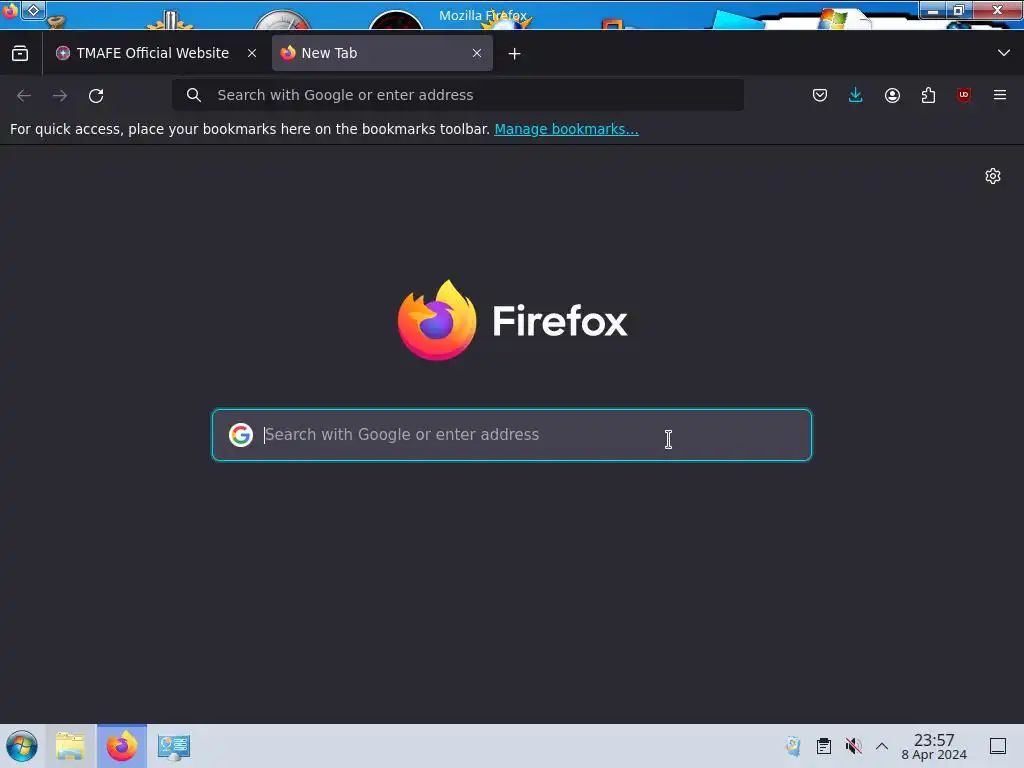Open the 23:57 clock calendar
1024x768 pixels.
tap(934, 746)
